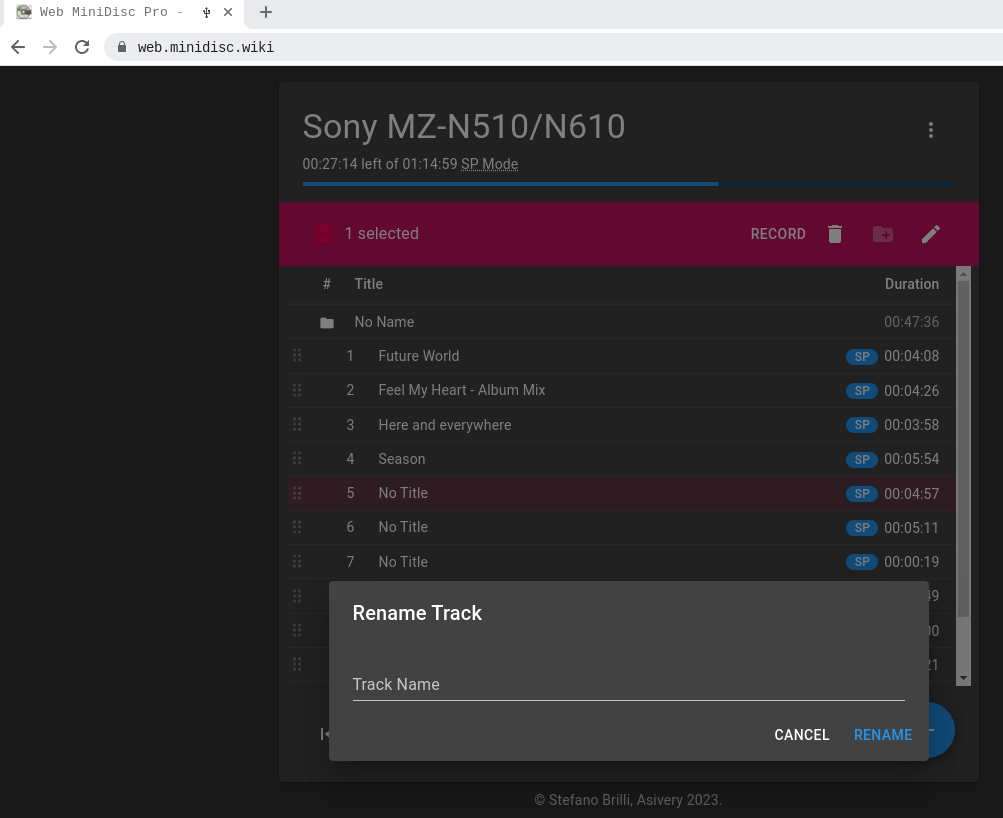The image size is (1003, 818).
Task: Click the add-to-group folder icon
Action: point(883,234)
